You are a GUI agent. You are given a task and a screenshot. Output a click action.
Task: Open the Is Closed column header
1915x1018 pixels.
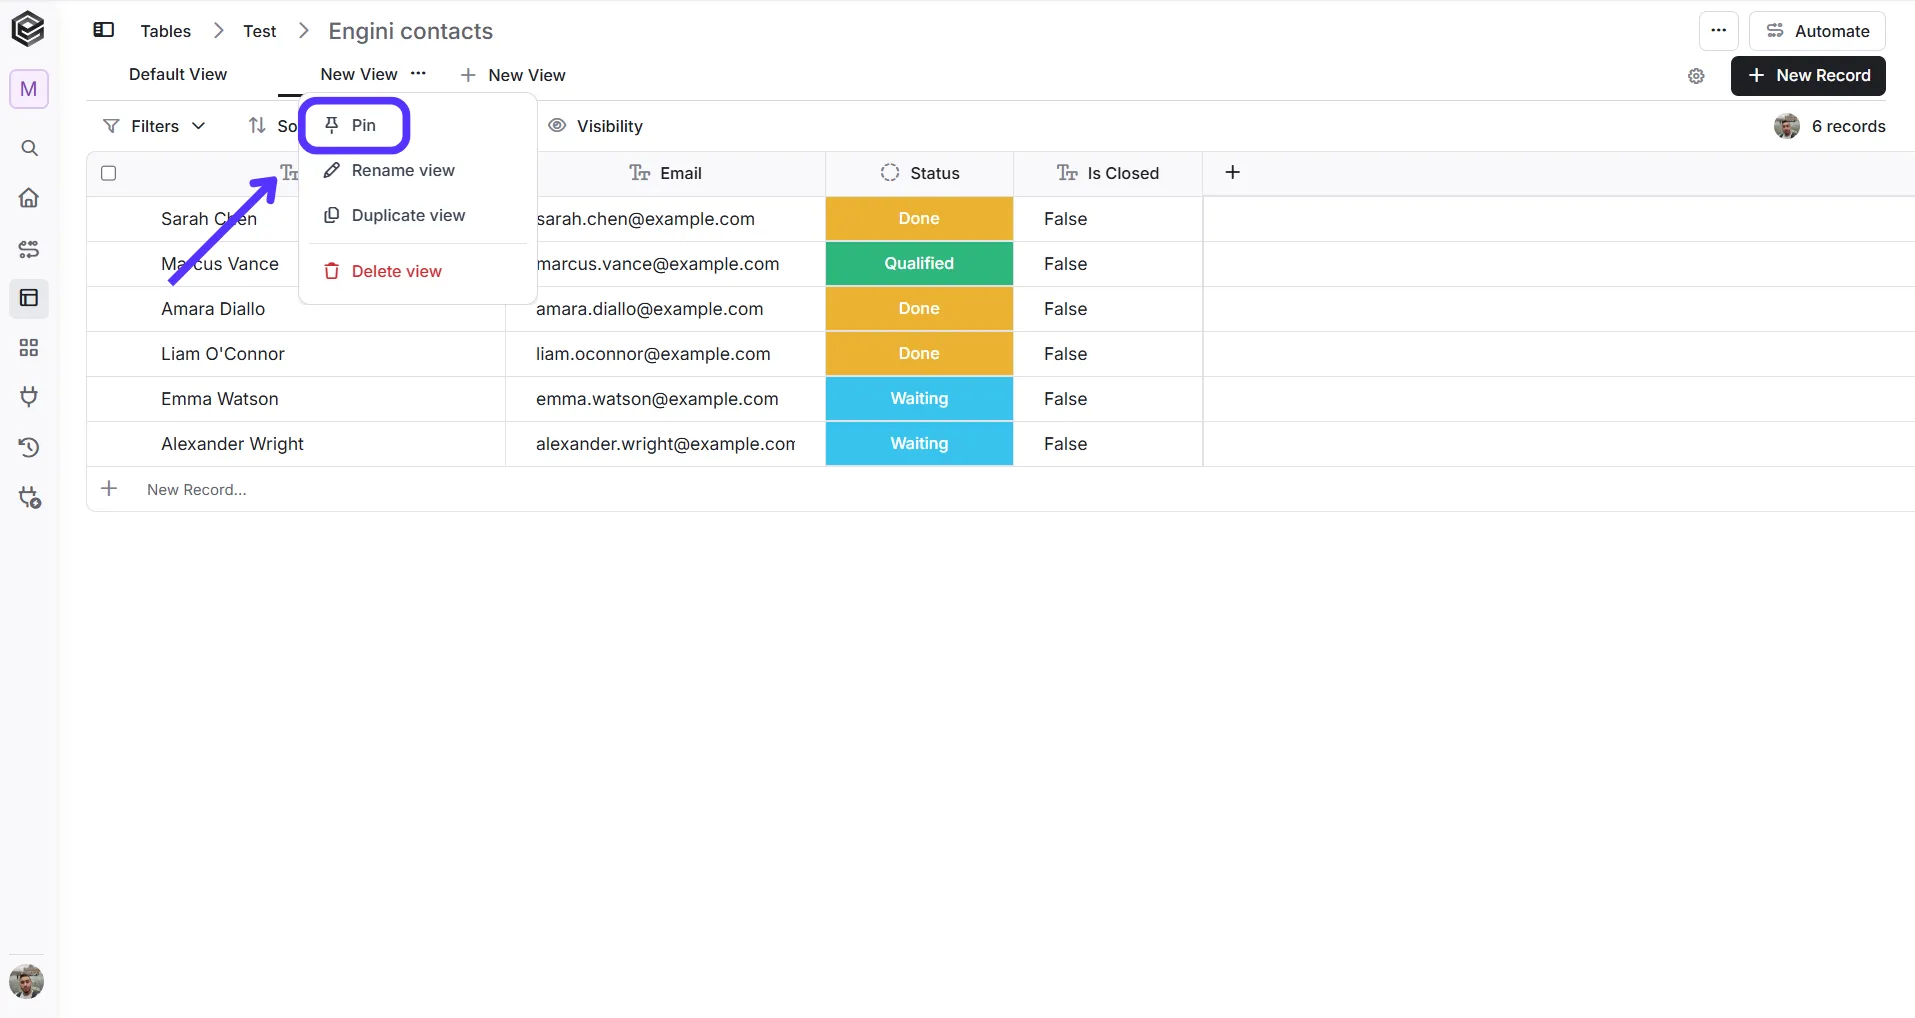pos(1108,173)
